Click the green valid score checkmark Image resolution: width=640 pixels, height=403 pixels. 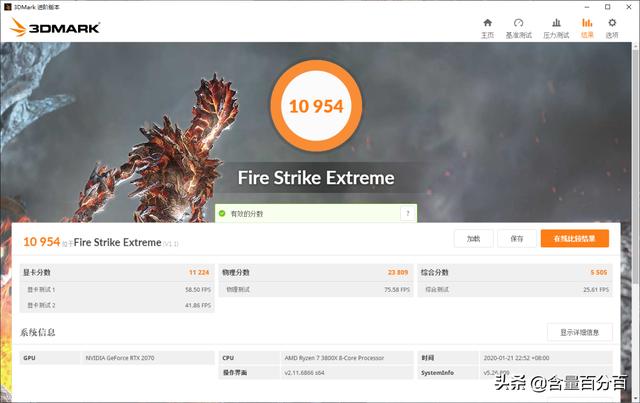[x=222, y=213]
